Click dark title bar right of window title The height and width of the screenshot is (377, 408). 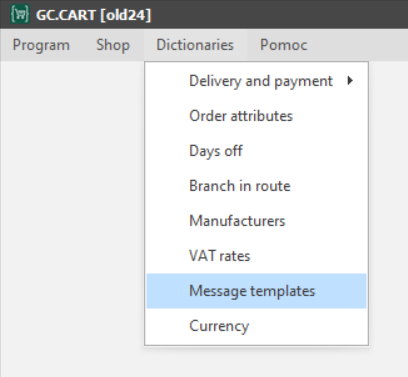[280, 14]
